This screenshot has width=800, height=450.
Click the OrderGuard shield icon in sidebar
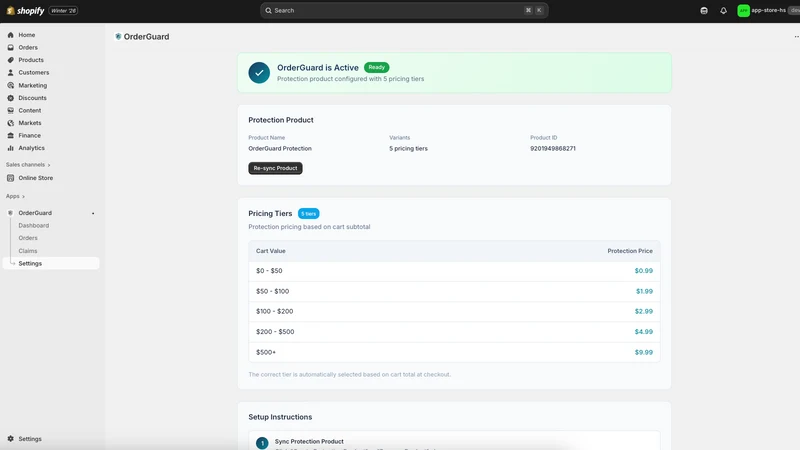(x=10, y=213)
